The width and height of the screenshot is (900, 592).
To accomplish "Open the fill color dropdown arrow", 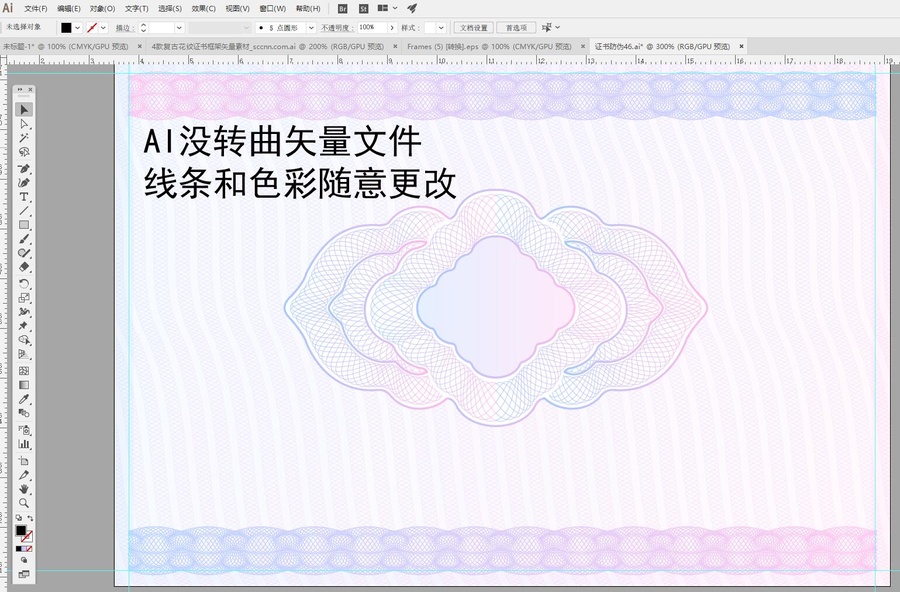I will (77, 28).
